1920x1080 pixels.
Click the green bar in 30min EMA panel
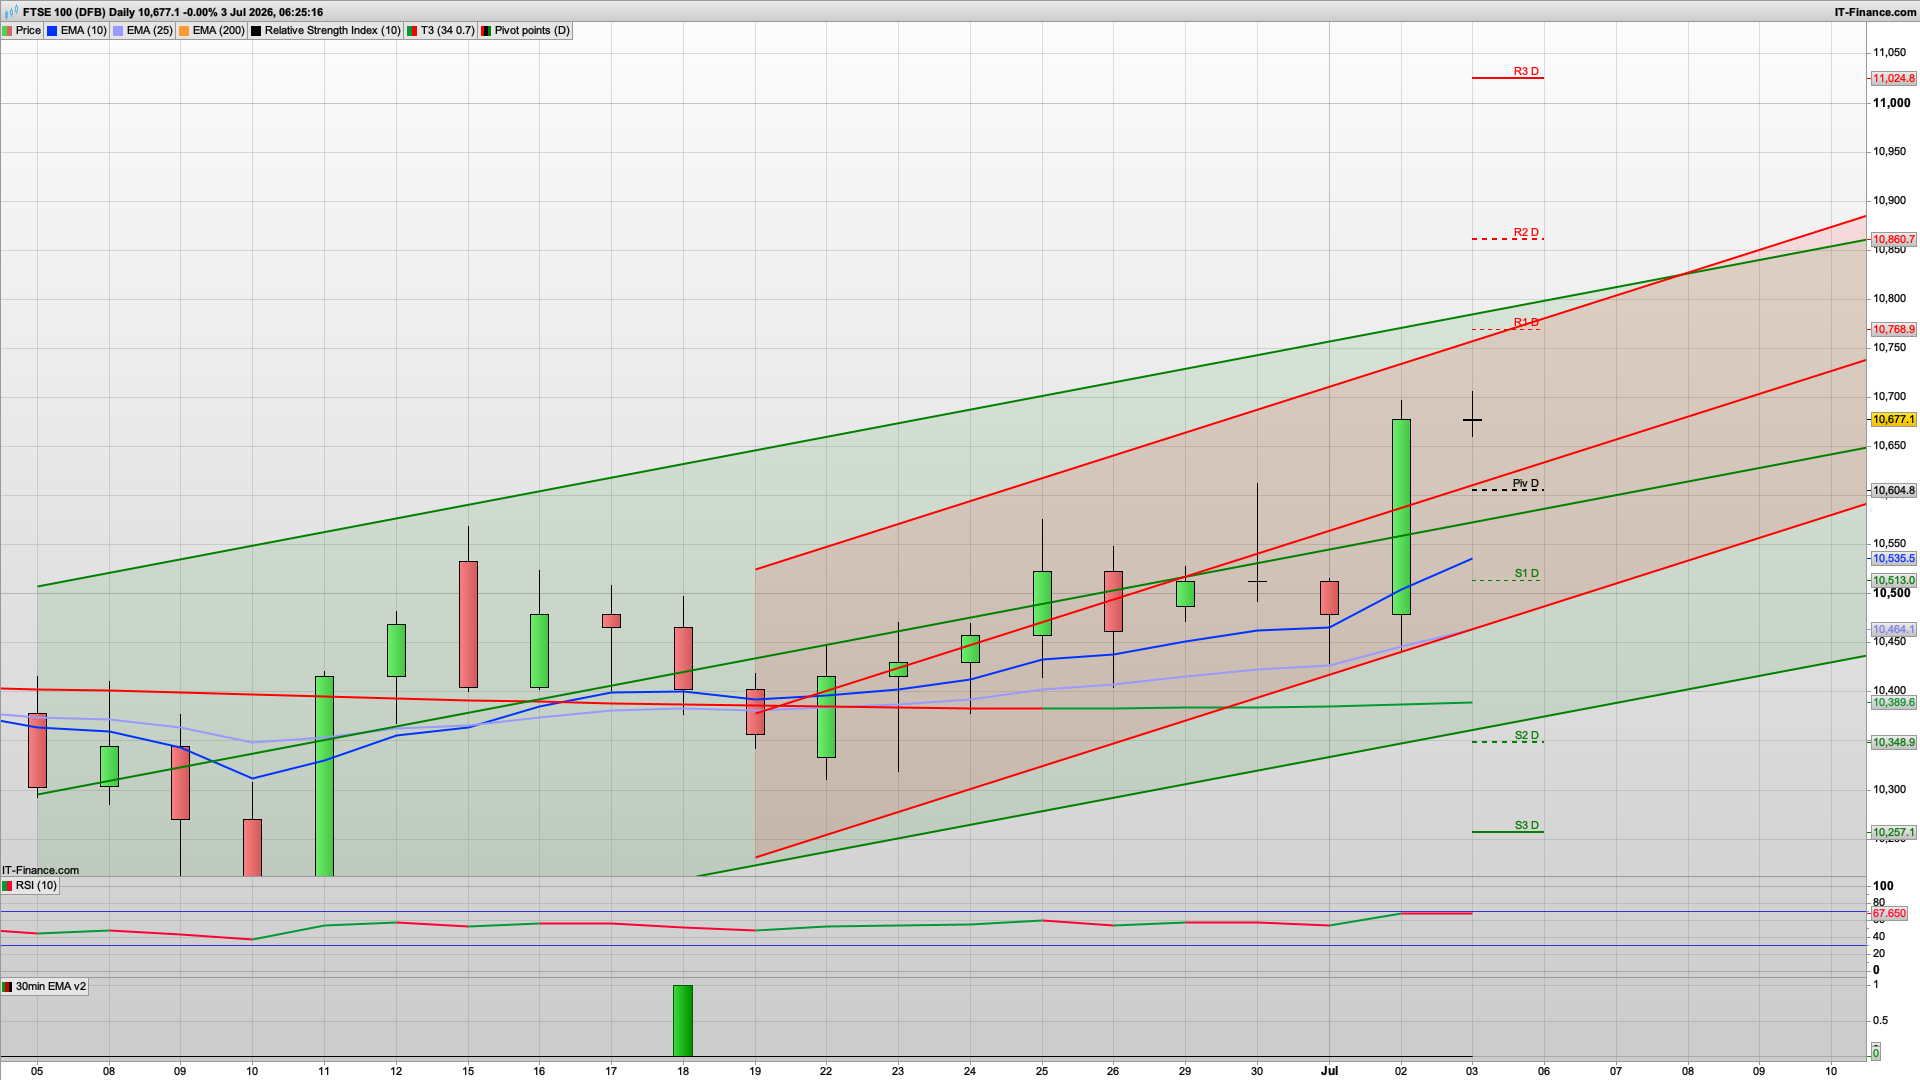click(683, 1021)
